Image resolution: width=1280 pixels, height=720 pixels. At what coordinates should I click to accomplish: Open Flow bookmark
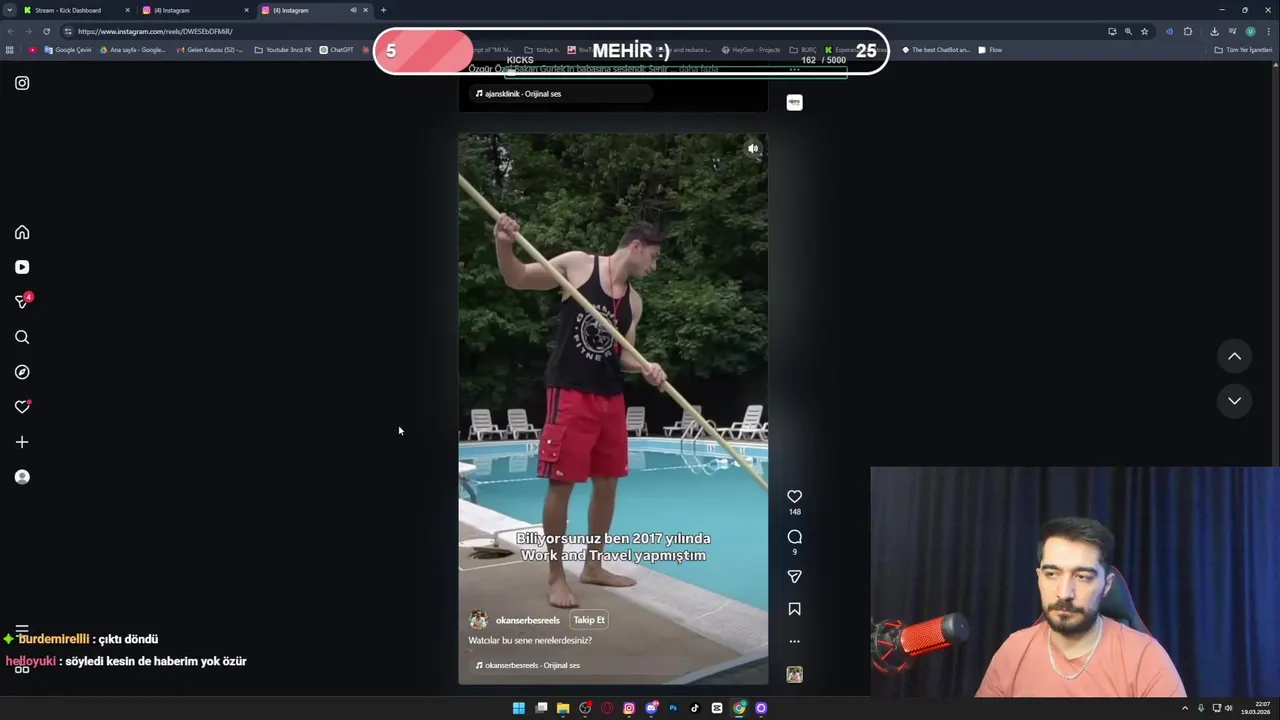point(990,50)
